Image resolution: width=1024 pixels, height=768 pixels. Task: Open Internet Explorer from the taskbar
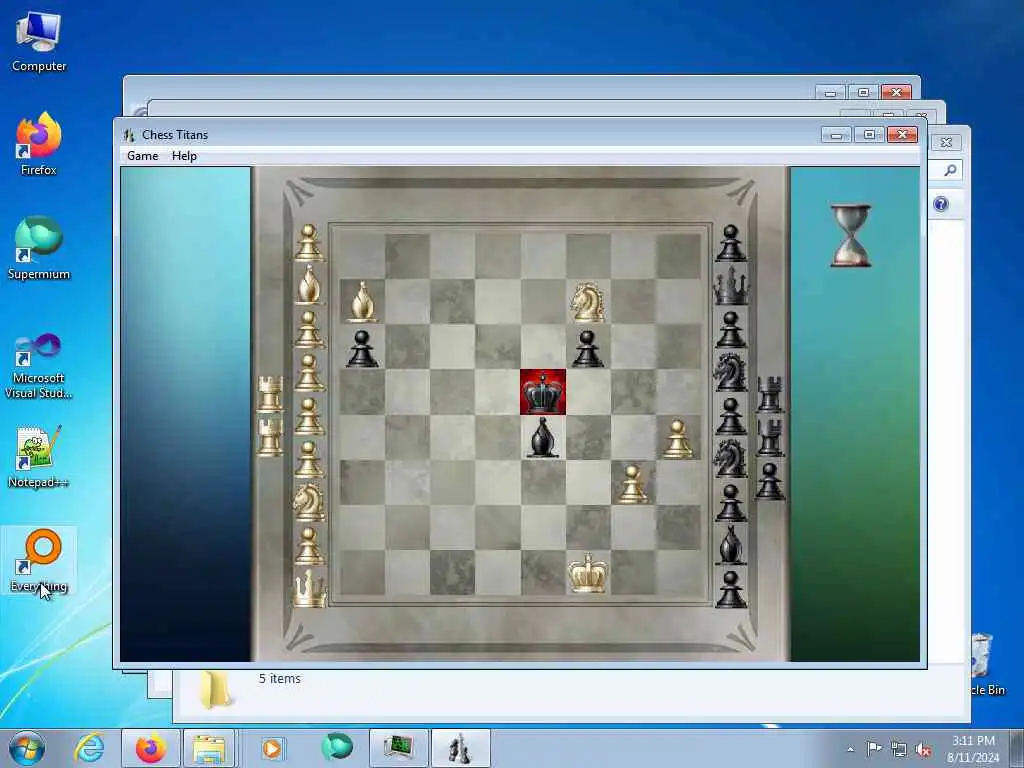pos(89,748)
